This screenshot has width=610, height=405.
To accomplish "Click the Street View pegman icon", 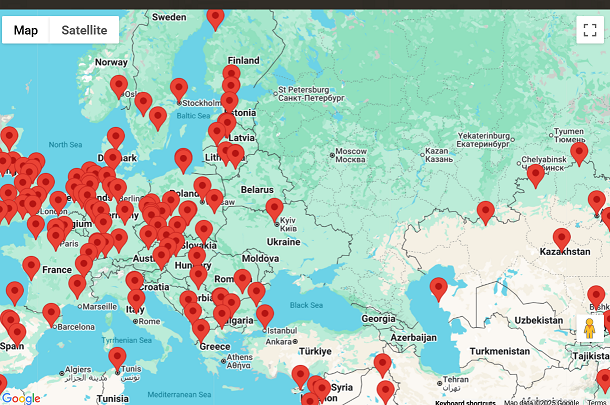I will pyautogui.click(x=589, y=329).
